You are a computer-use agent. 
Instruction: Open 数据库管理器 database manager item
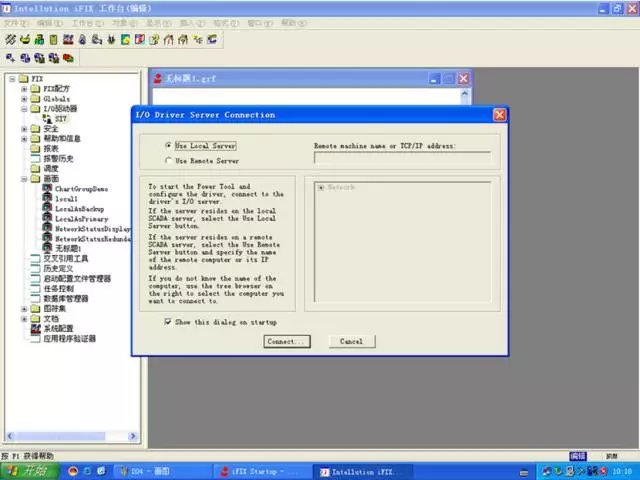point(65,298)
